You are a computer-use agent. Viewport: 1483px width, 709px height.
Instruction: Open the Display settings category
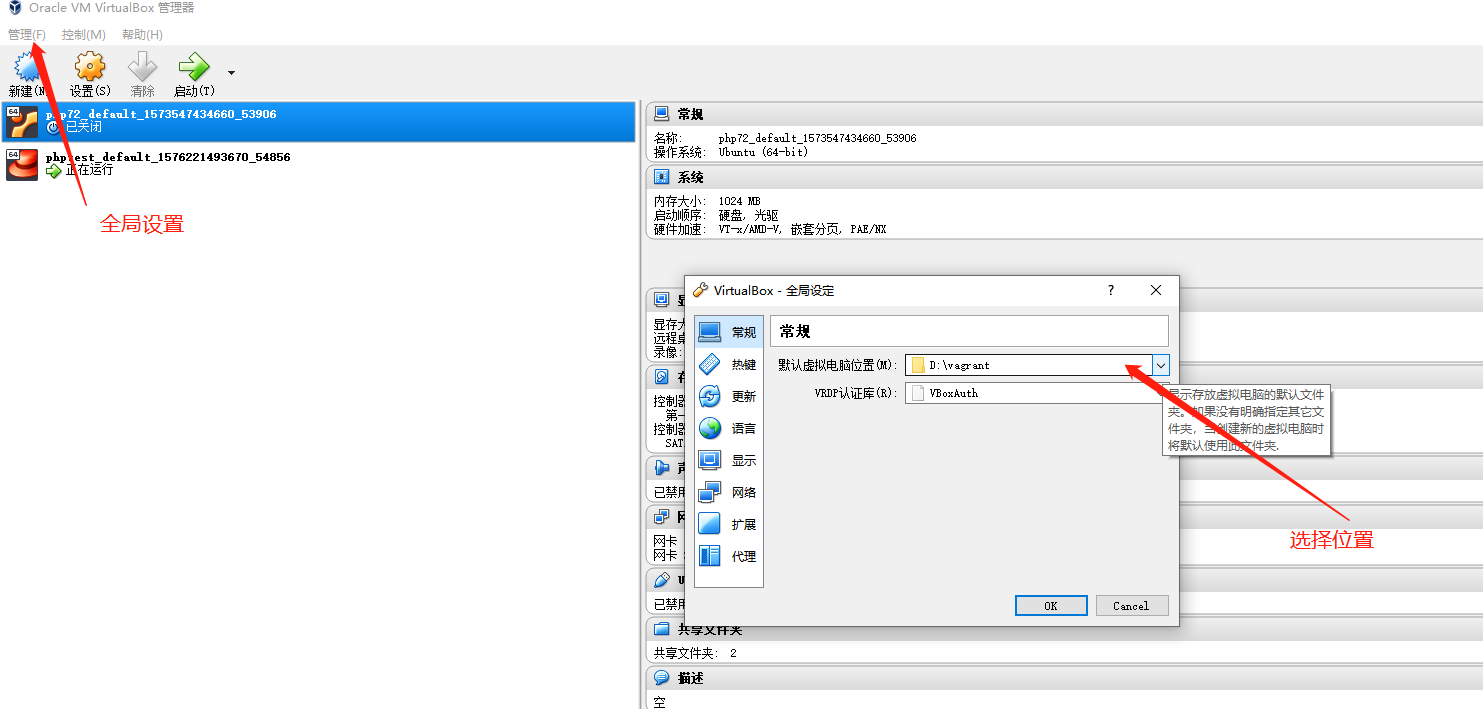coord(729,461)
